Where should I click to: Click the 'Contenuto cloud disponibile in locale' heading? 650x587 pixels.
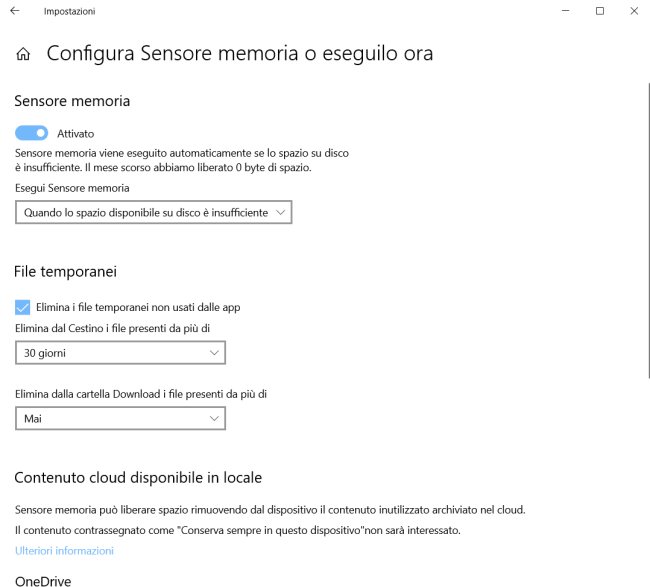coord(138,477)
